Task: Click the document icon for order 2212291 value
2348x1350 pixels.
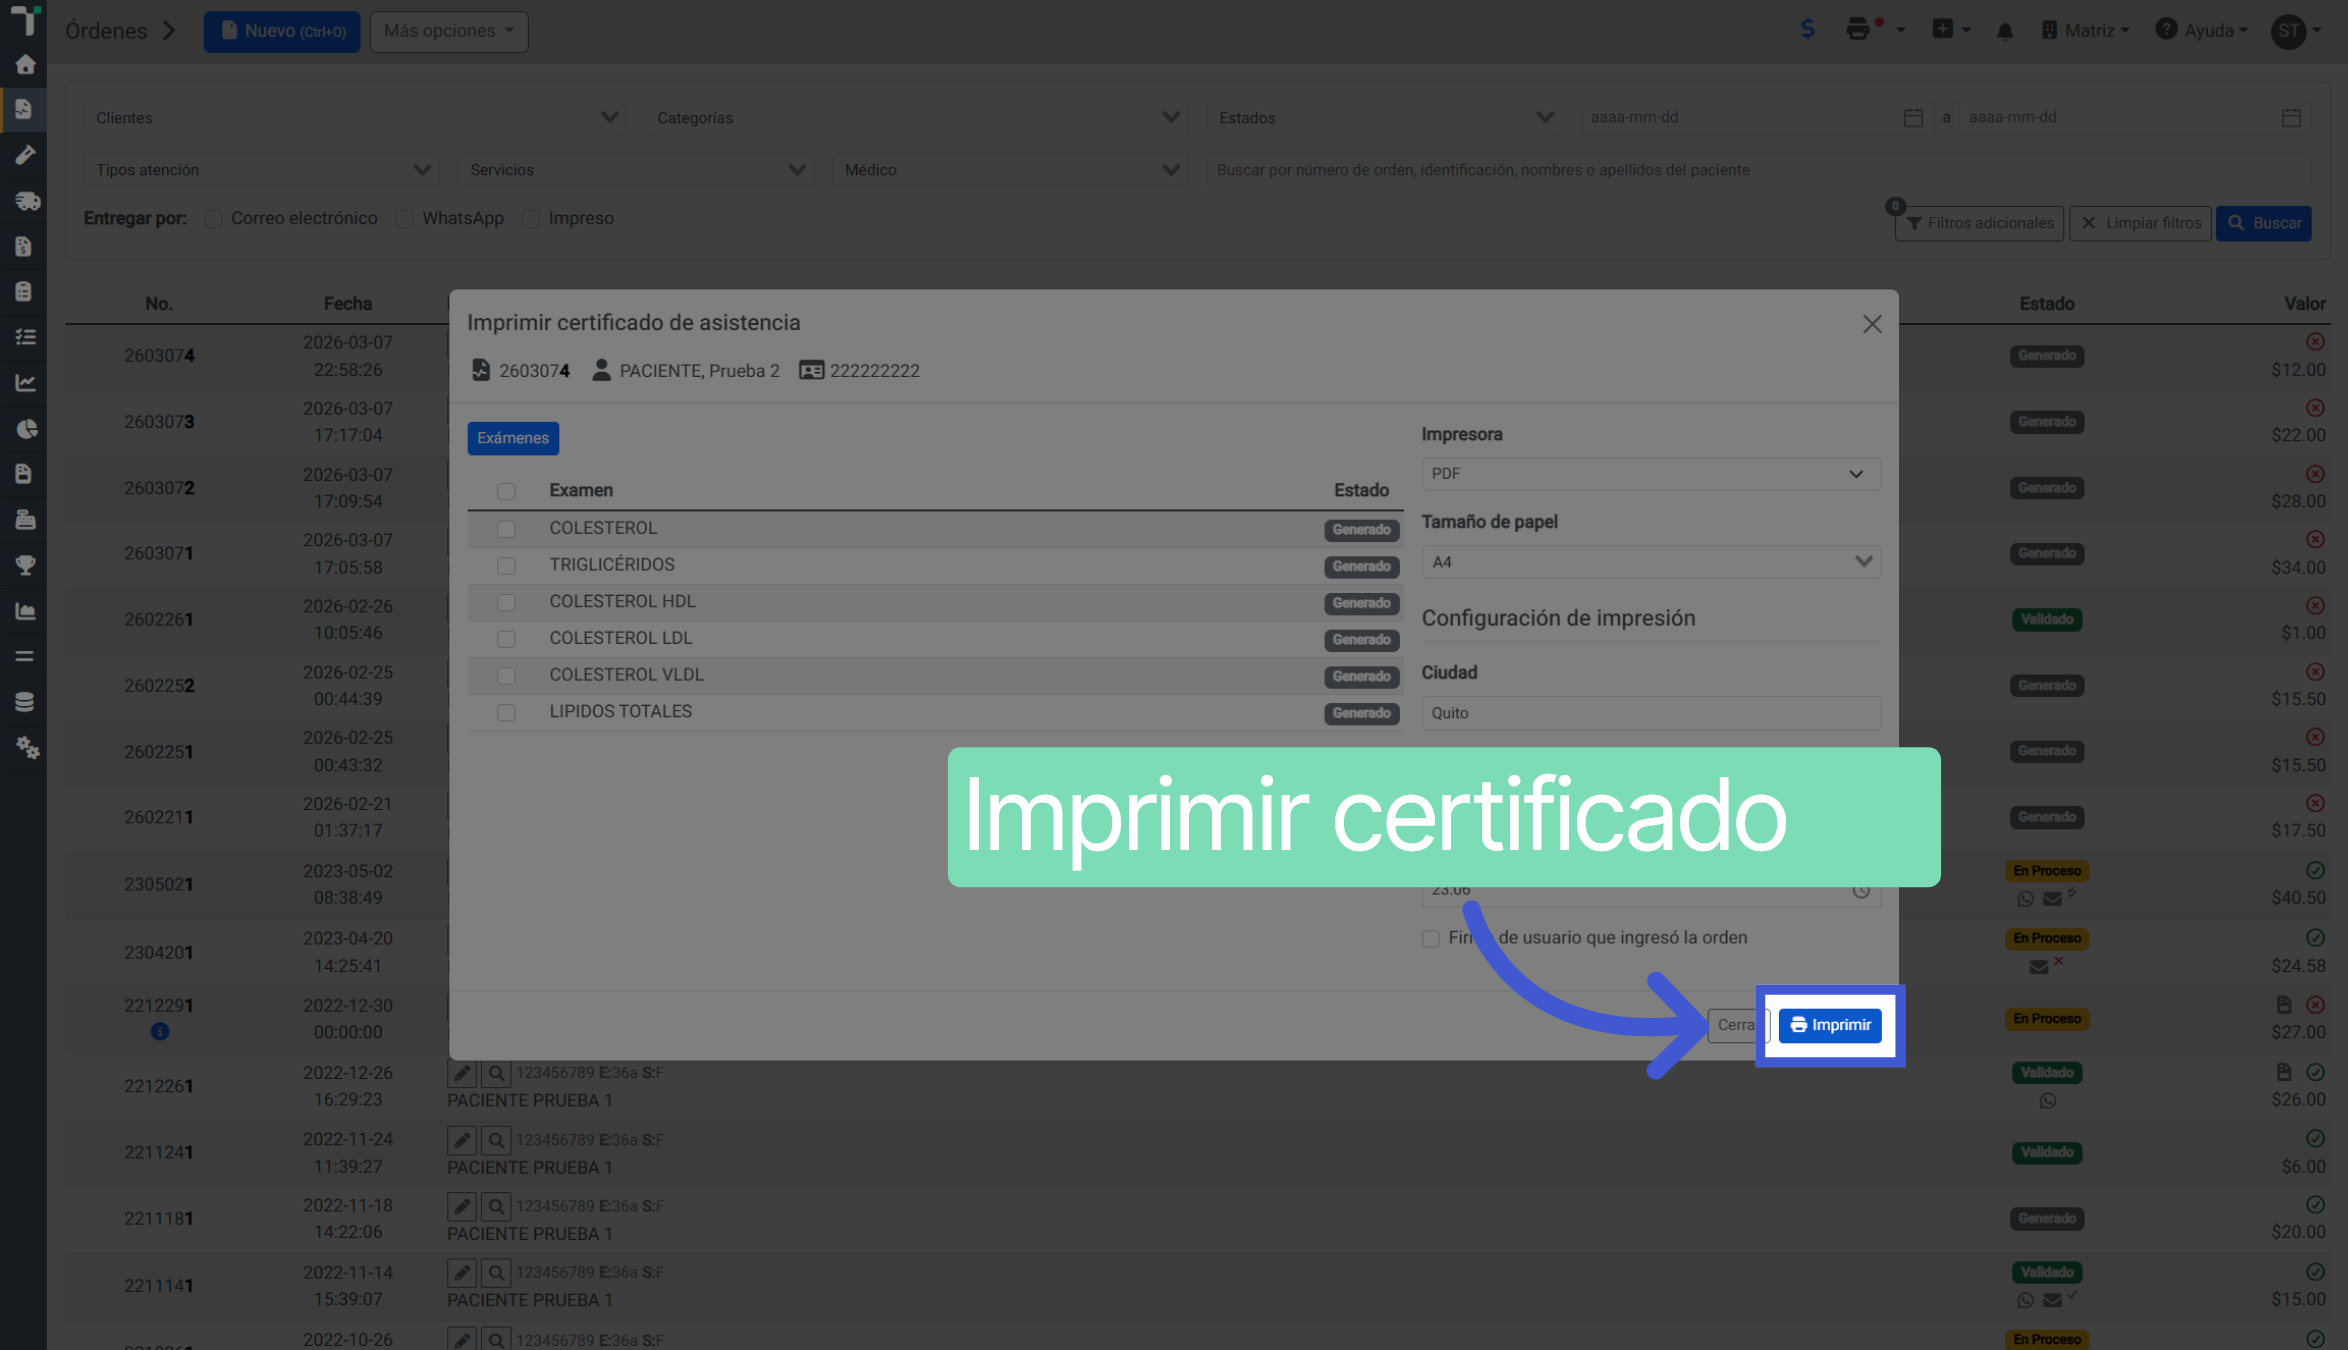Action: pyautogui.click(x=2283, y=1004)
